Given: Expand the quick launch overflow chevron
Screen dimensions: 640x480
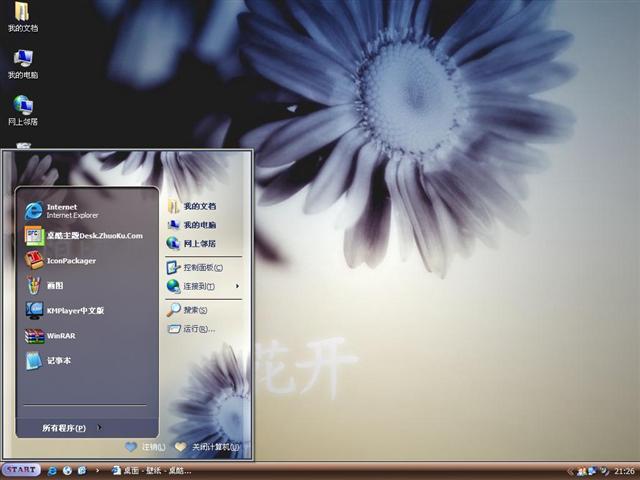Looking at the screenshot, I should pos(97,470).
